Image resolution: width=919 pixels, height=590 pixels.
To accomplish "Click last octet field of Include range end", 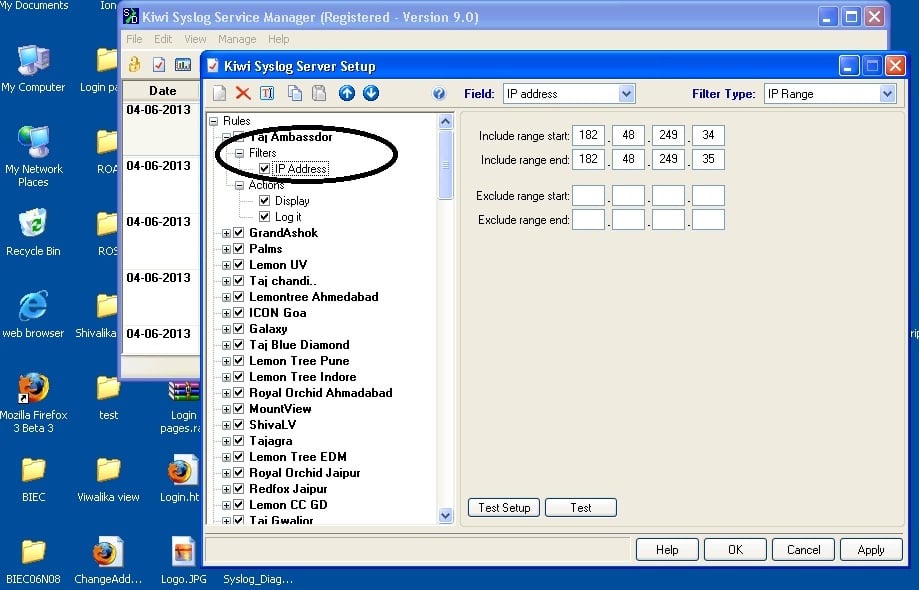I will click(x=708, y=159).
